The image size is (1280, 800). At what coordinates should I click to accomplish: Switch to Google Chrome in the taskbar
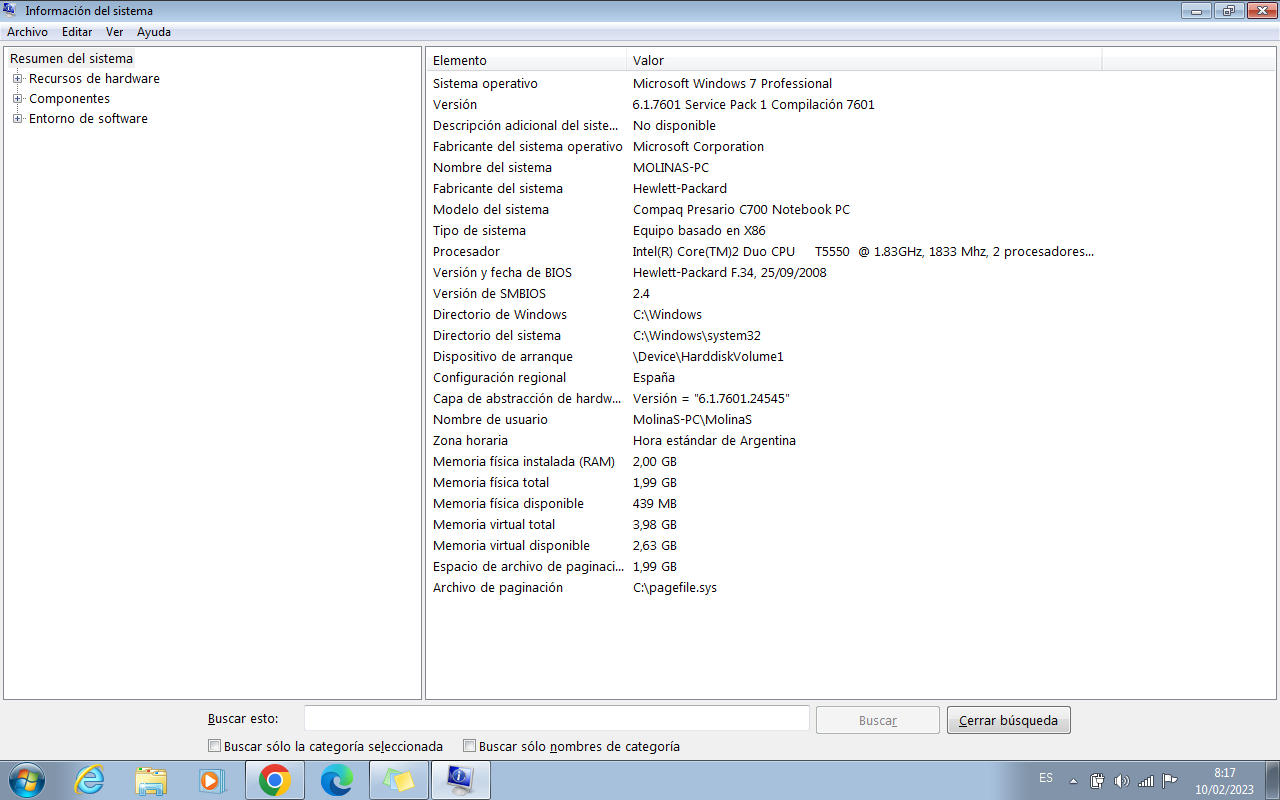tap(274, 780)
